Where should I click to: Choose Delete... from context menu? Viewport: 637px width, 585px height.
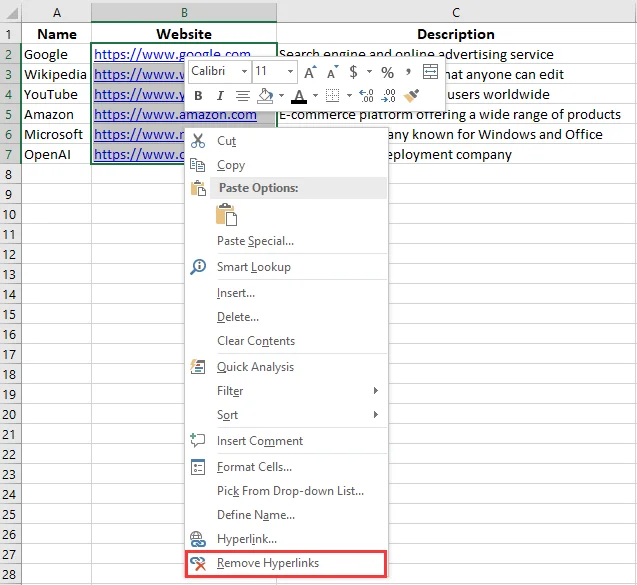click(x=286, y=317)
